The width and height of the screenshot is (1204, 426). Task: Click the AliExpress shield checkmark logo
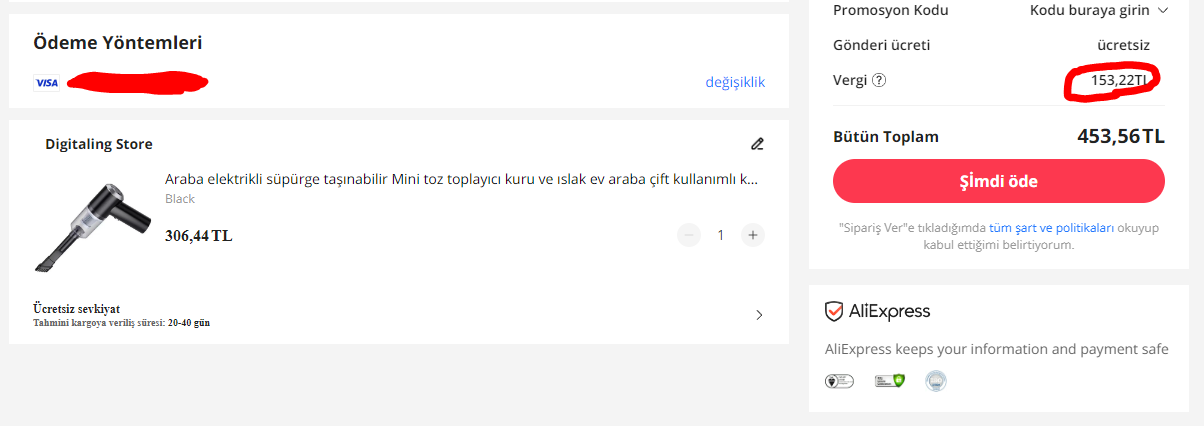click(834, 311)
